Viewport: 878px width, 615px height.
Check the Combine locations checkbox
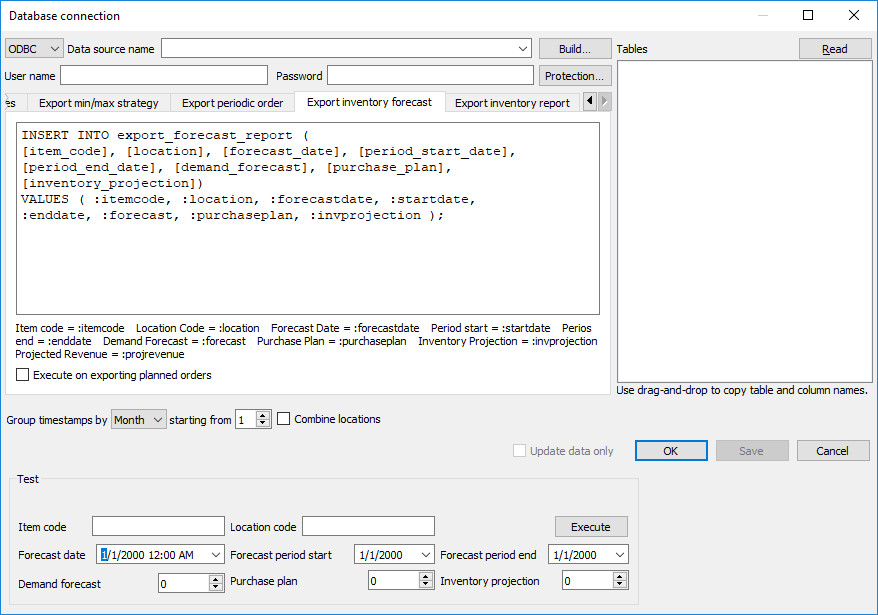(x=284, y=419)
